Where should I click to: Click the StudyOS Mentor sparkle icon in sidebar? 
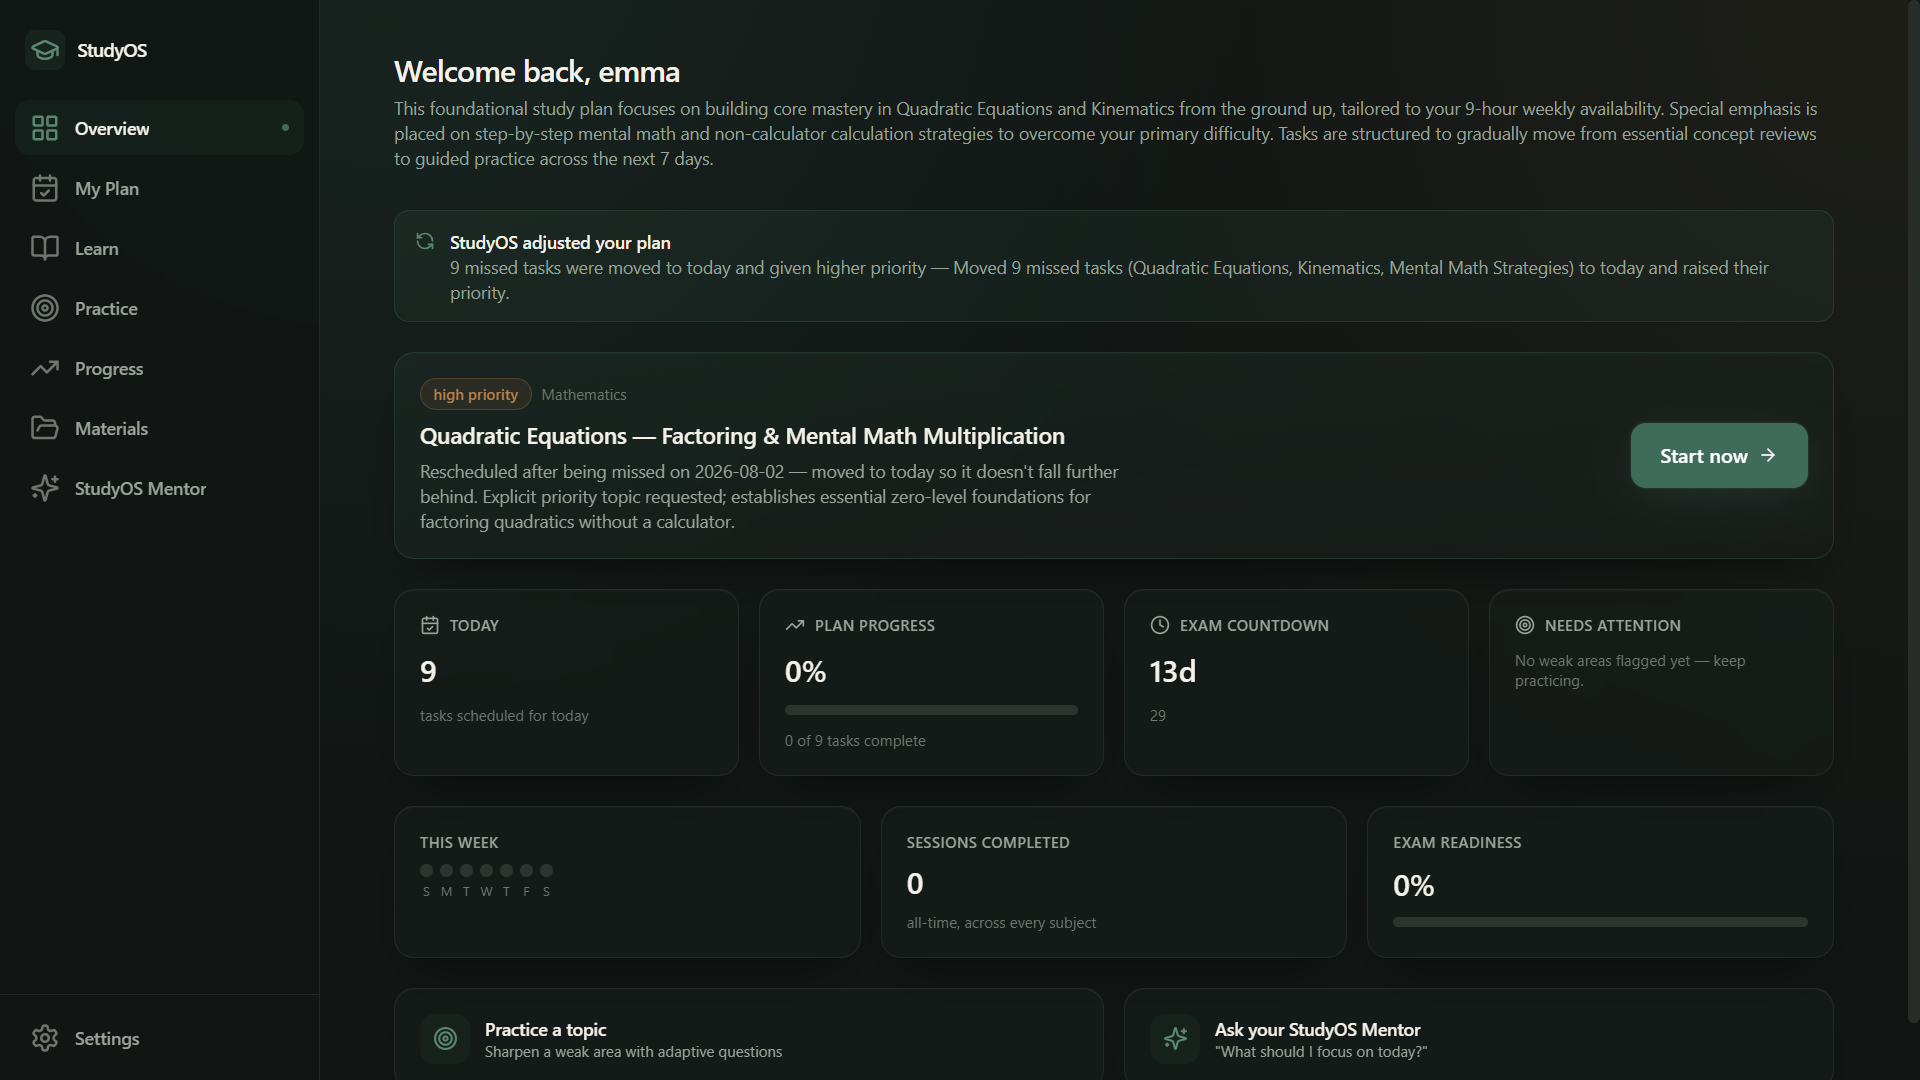(45, 488)
